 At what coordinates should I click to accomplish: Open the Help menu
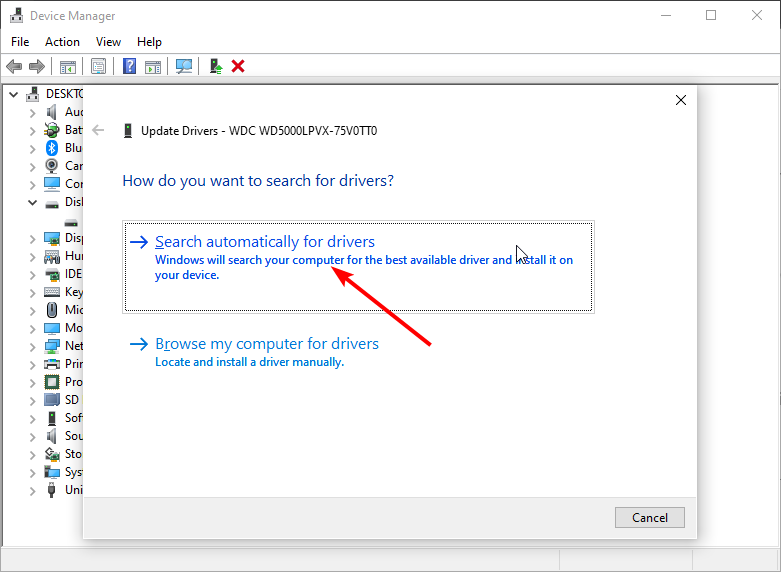pos(149,42)
